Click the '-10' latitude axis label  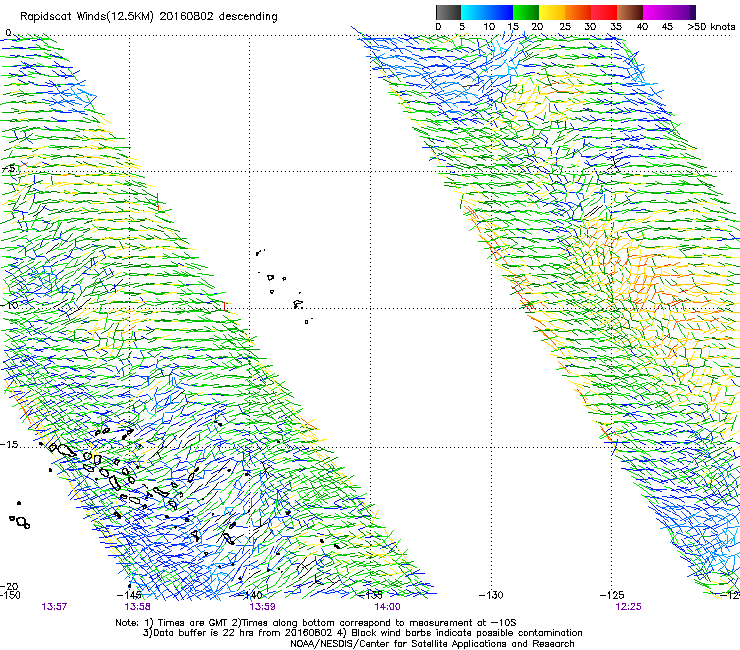(9, 305)
